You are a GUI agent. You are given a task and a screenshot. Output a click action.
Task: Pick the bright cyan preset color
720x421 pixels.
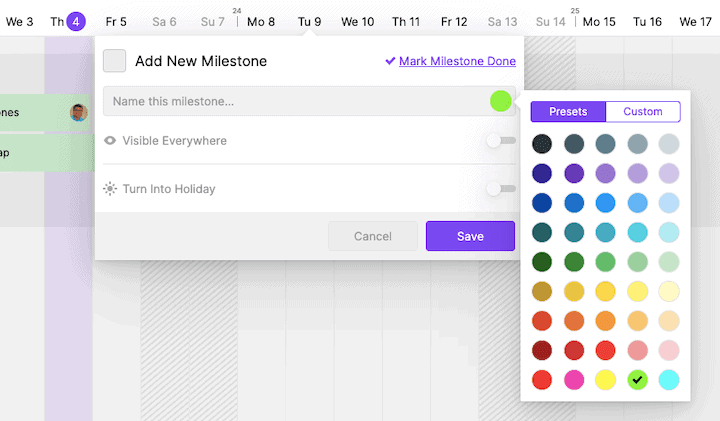[x=669, y=380]
